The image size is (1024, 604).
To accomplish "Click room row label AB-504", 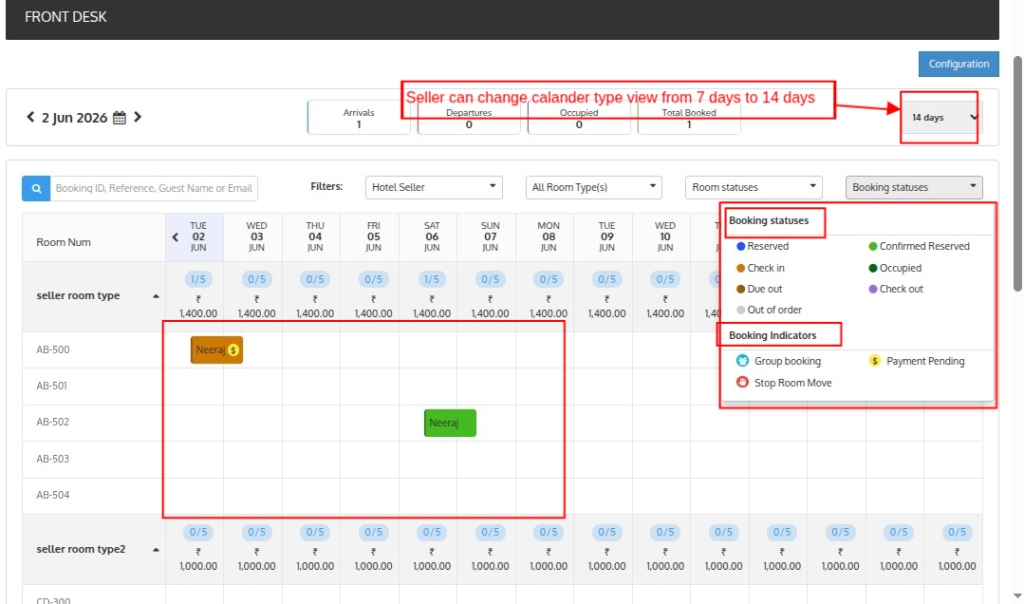I will (53, 495).
